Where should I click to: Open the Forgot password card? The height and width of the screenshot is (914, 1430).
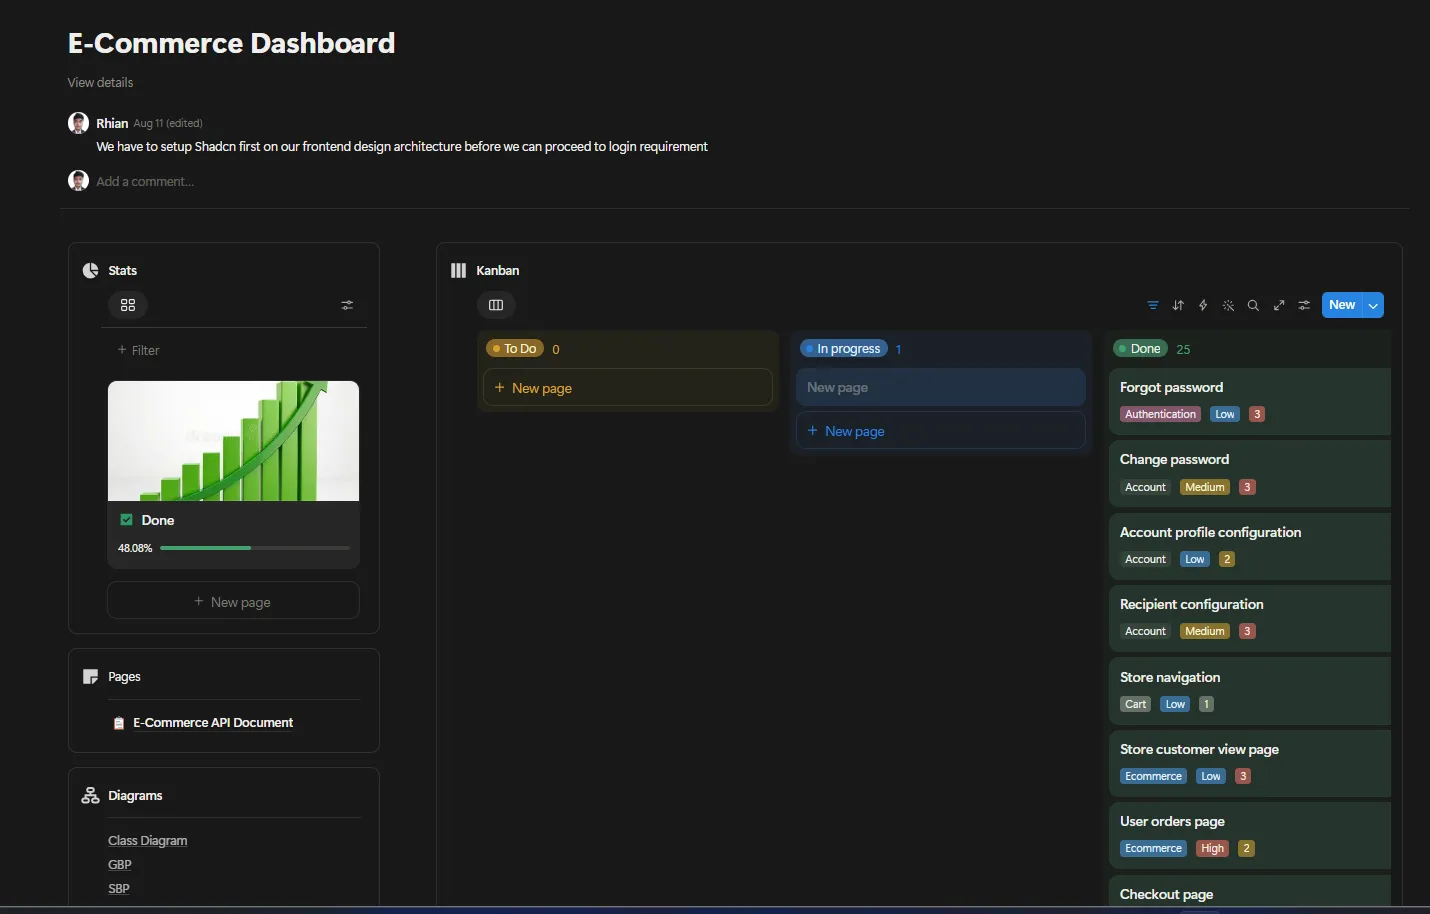tap(1250, 401)
